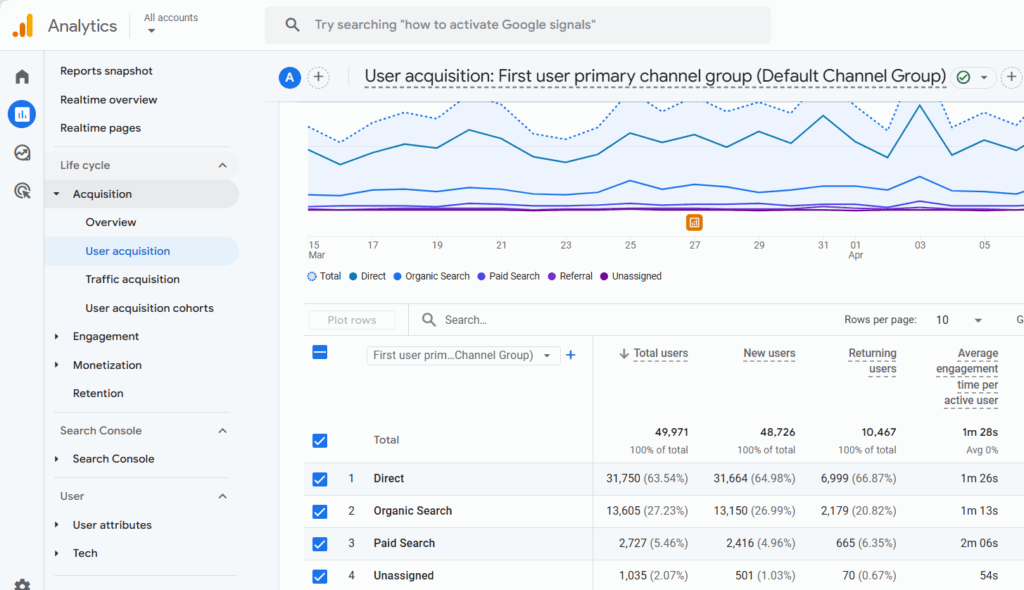Toggle the Paid Search row checkbox
The height and width of the screenshot is (590, 1024).
coord(320,544)
